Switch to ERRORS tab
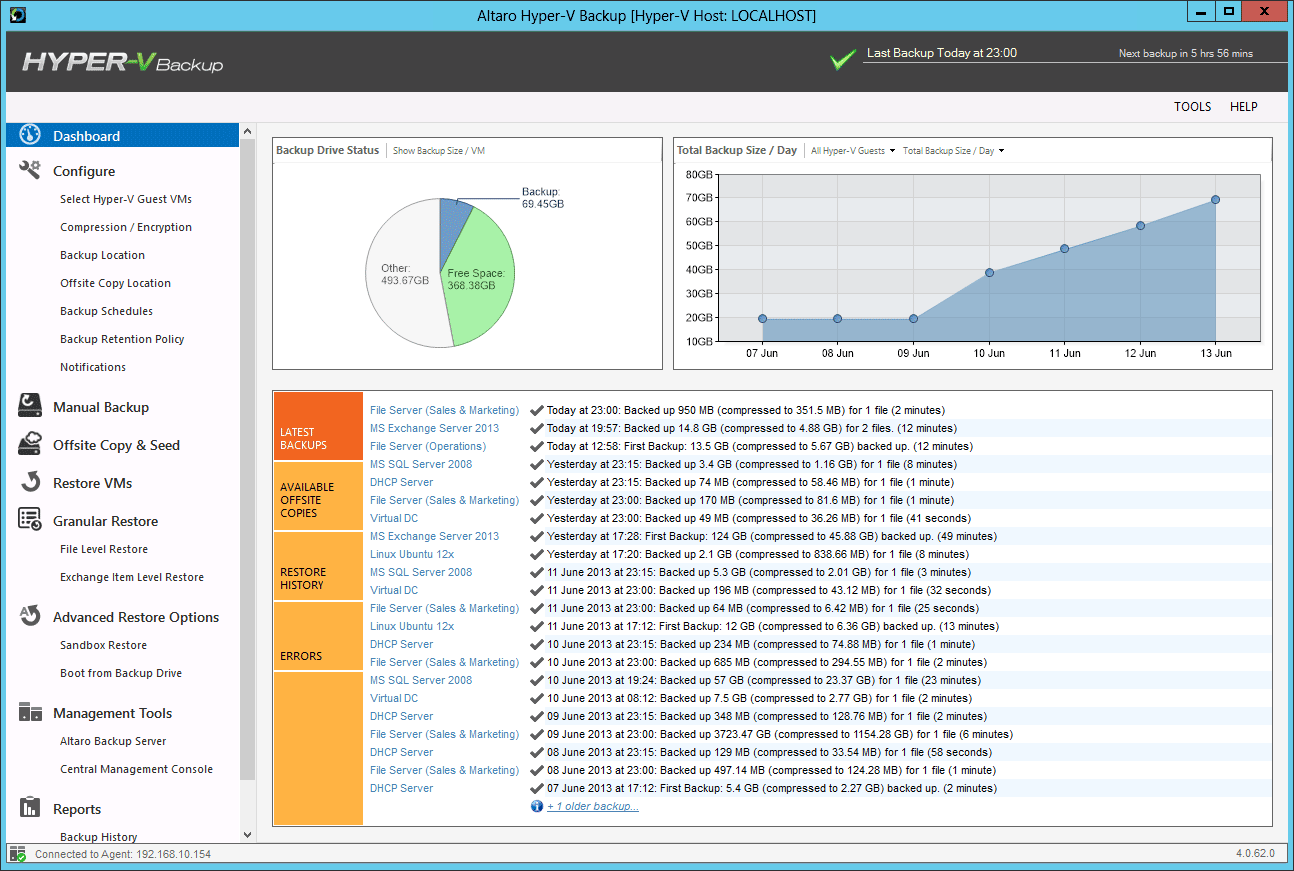1294x871 pixels. [318, 636]
